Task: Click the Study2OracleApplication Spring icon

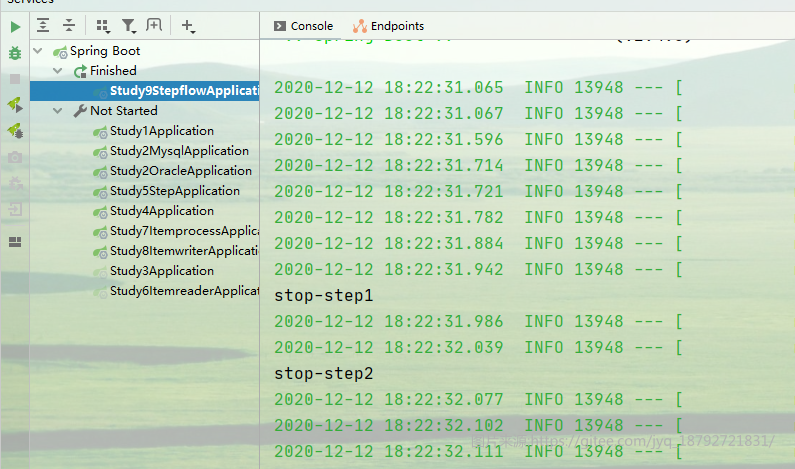Action: click(x=100, y=172)
